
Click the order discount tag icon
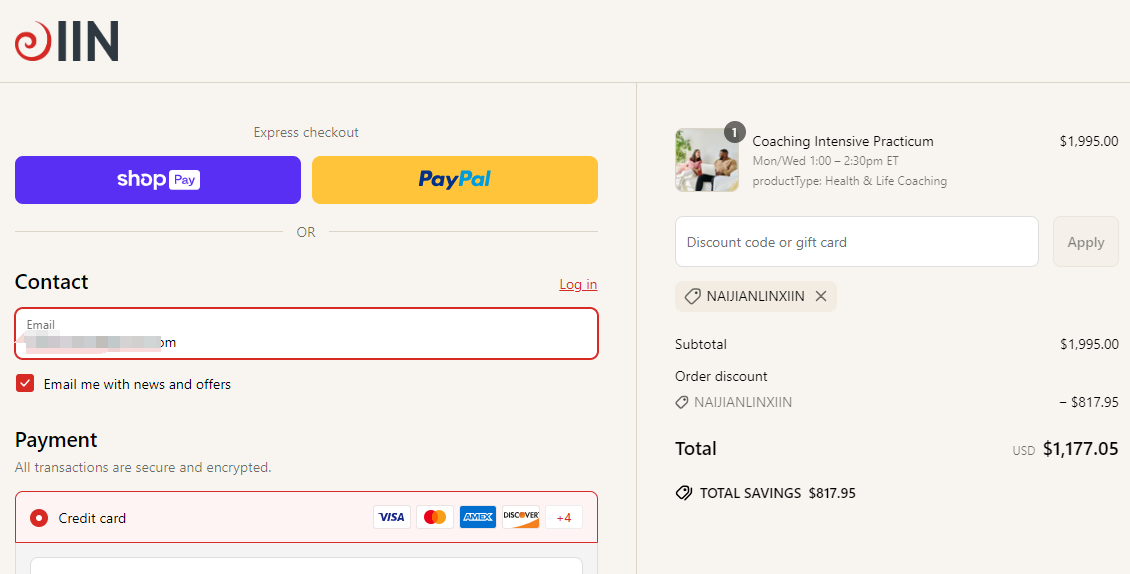pyautogui.click(x=682, y=402)
